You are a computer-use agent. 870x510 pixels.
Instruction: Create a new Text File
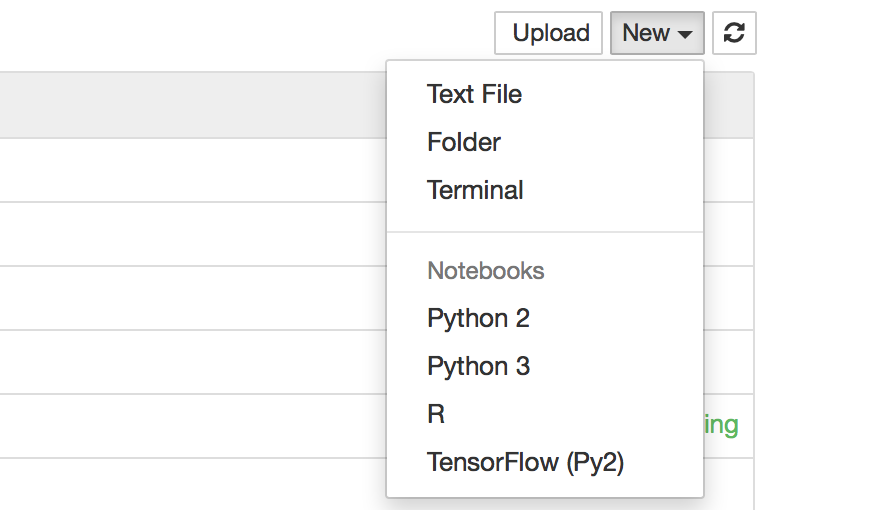474,94
